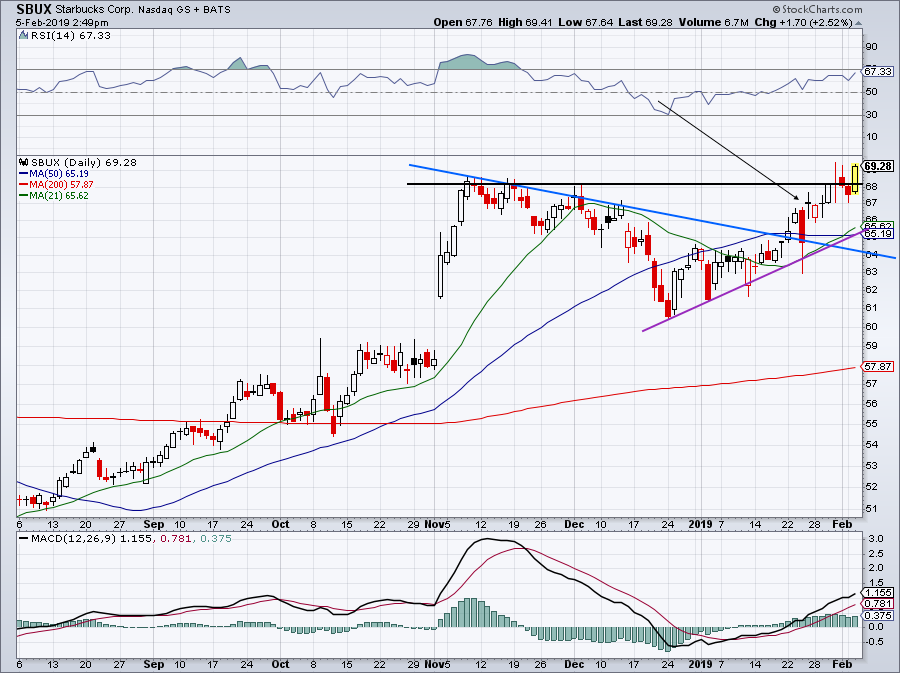Click the SBUX (Daily) 69.28 legend

[x=84, y=162]
